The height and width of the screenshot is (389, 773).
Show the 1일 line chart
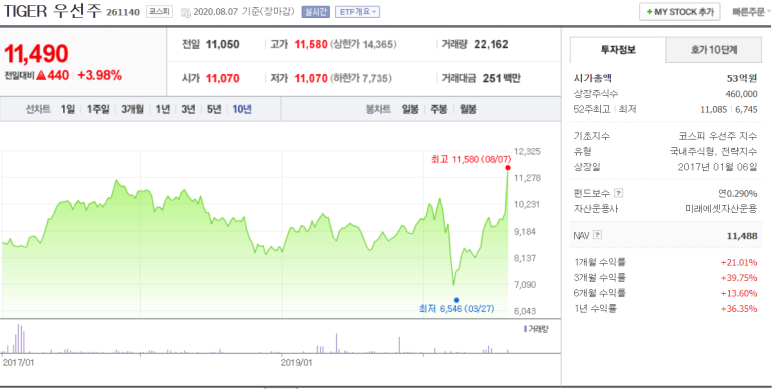click(68, 109)
